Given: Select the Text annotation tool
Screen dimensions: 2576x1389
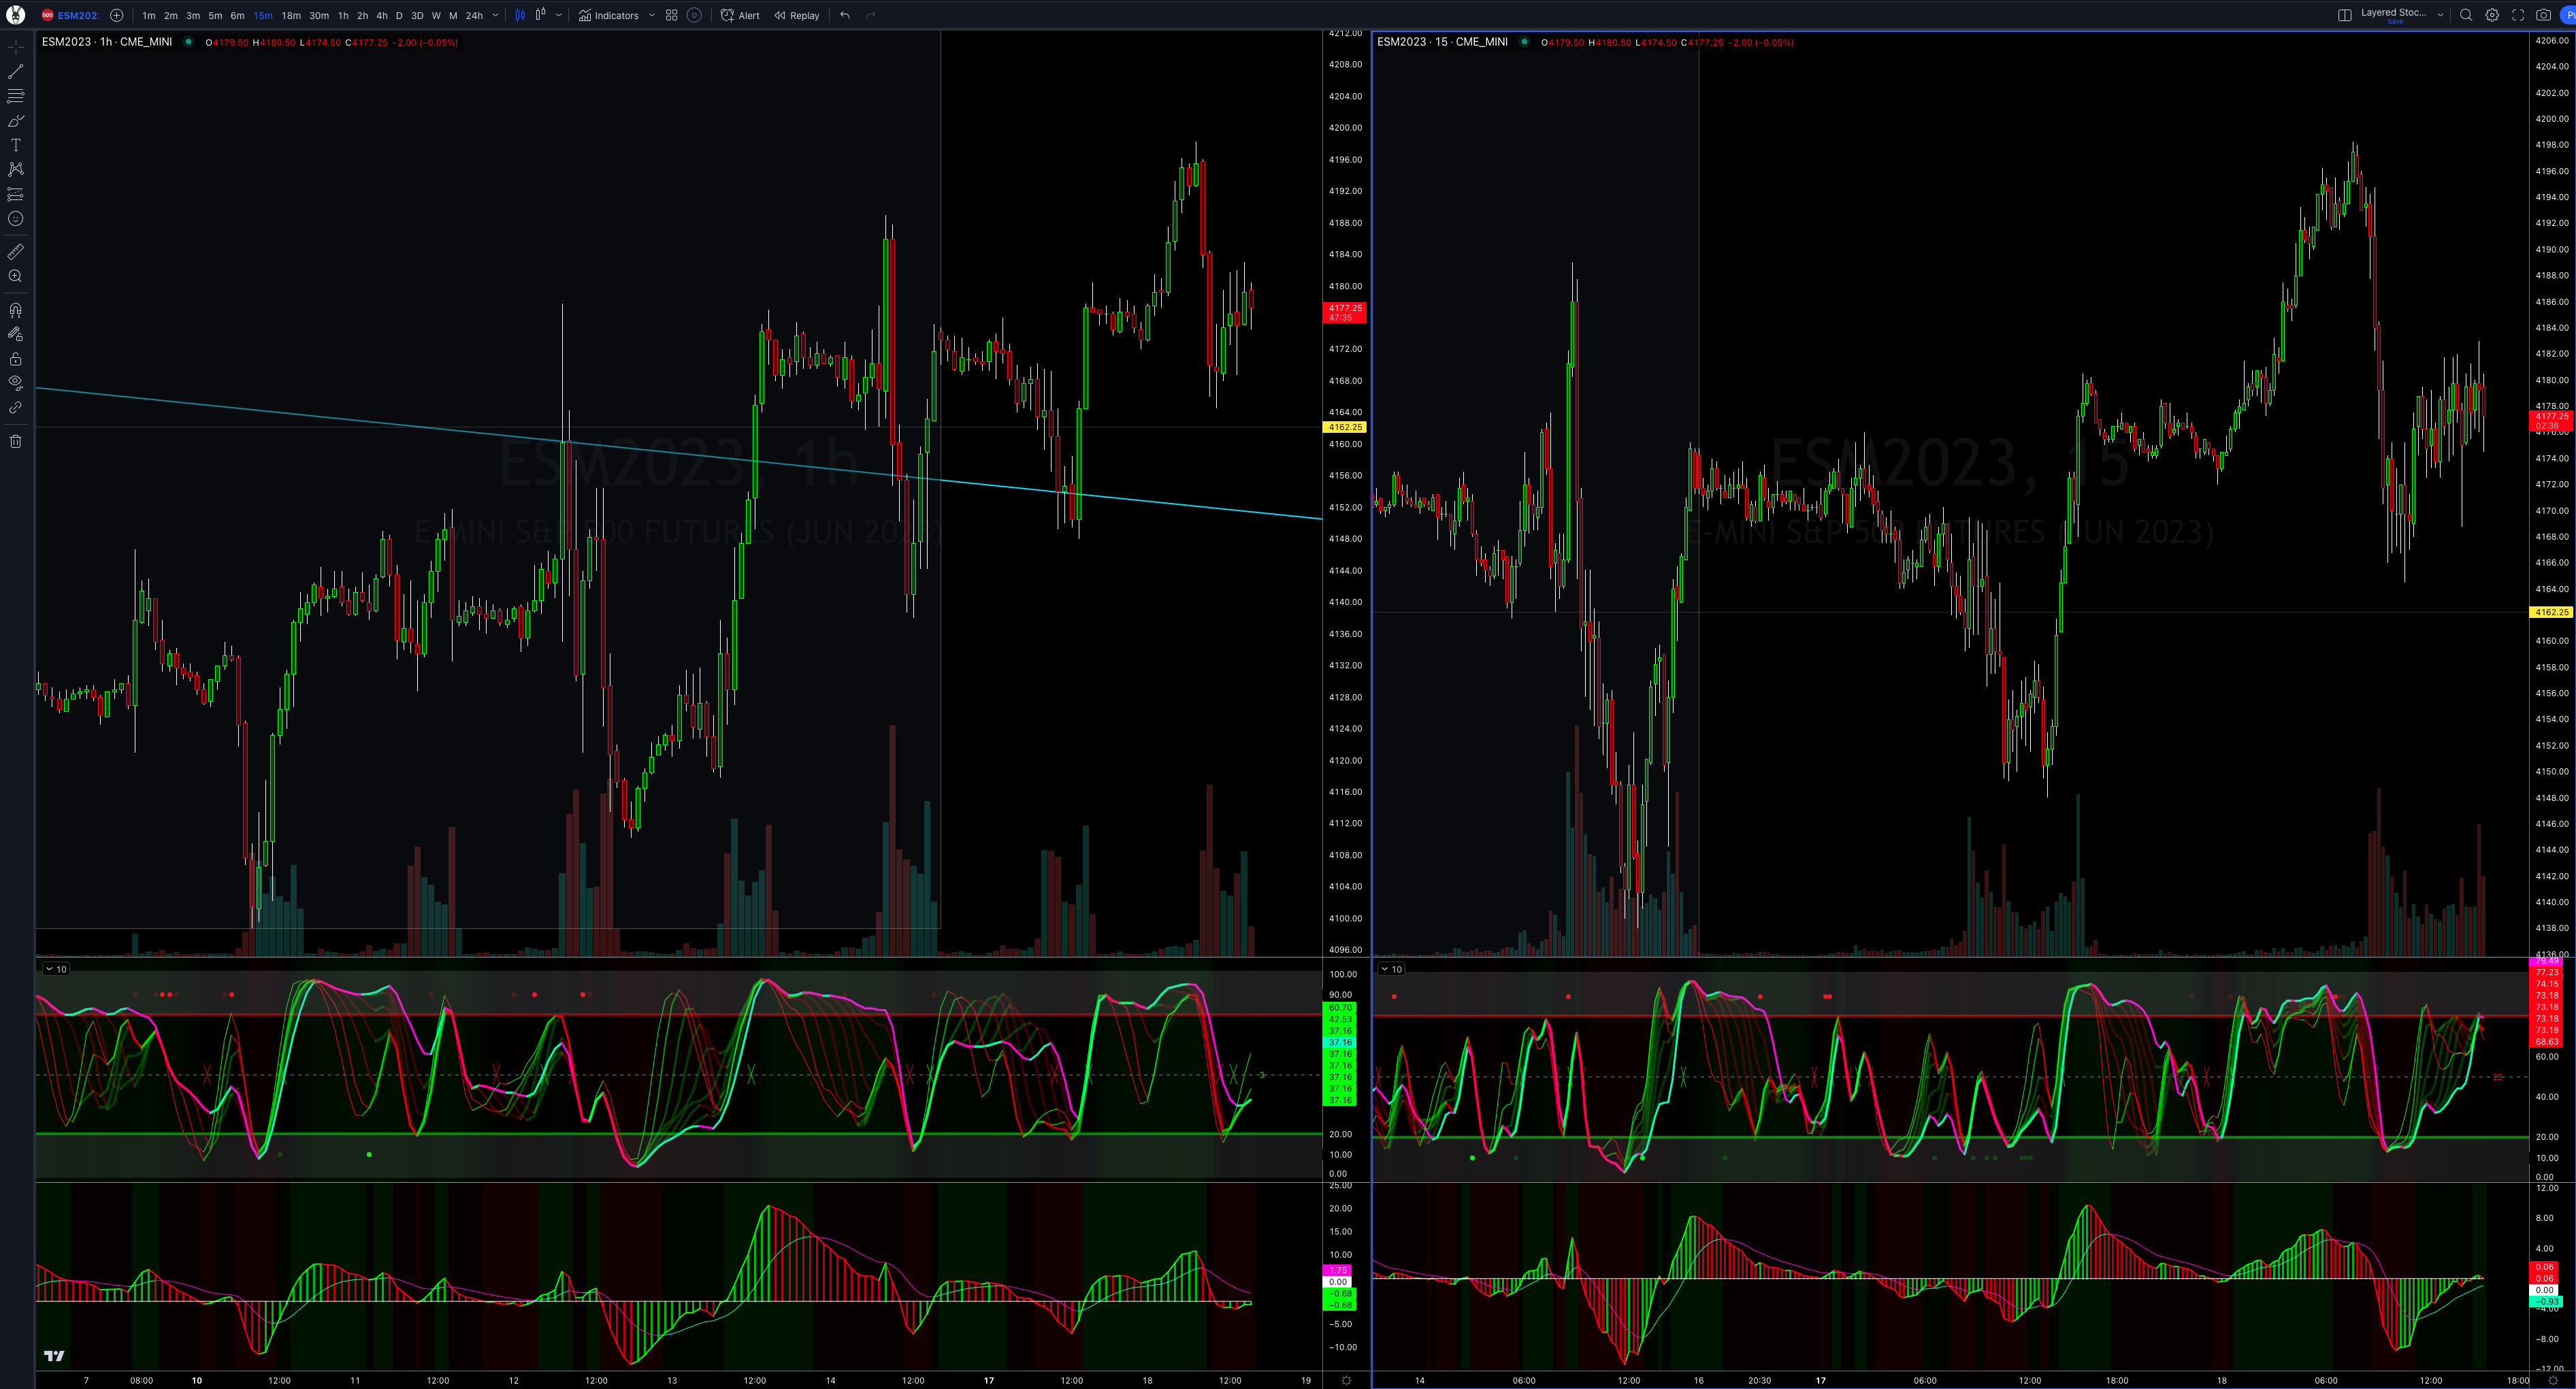Looking at the screenshot, I should click(15, 145).
